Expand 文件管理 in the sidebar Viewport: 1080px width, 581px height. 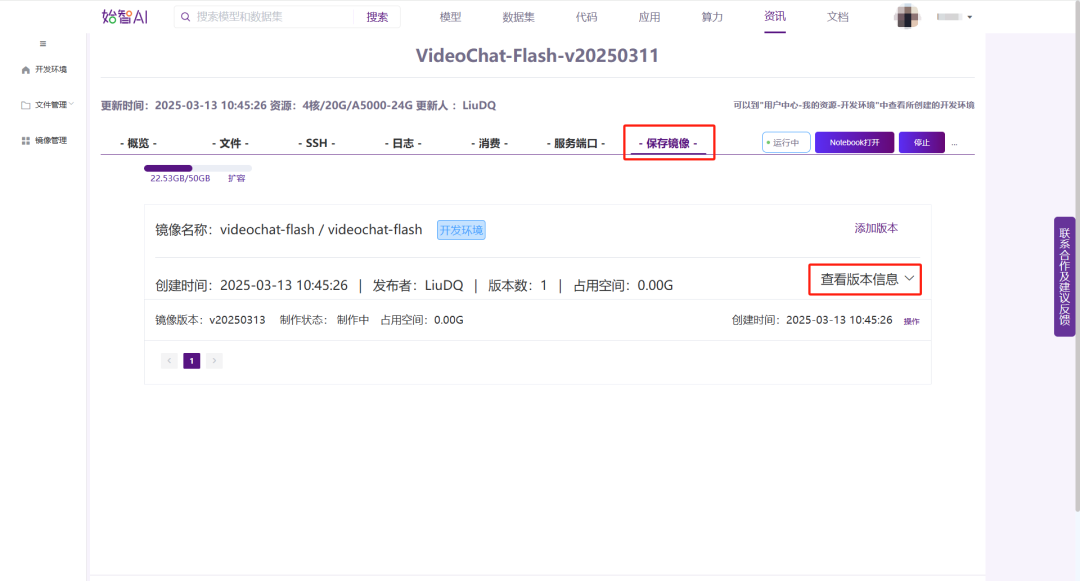(x=47, y=105)
